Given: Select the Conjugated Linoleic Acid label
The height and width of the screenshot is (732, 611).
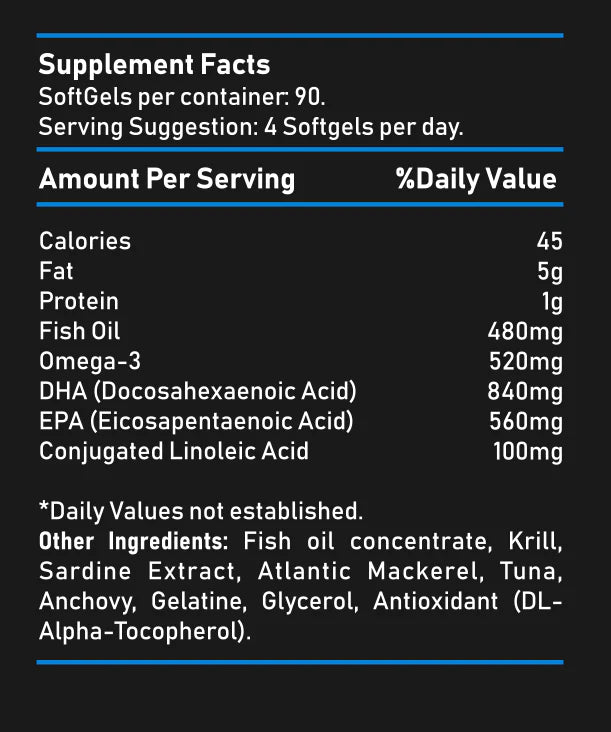Looking at the screenshot, I should pos(174,451).
